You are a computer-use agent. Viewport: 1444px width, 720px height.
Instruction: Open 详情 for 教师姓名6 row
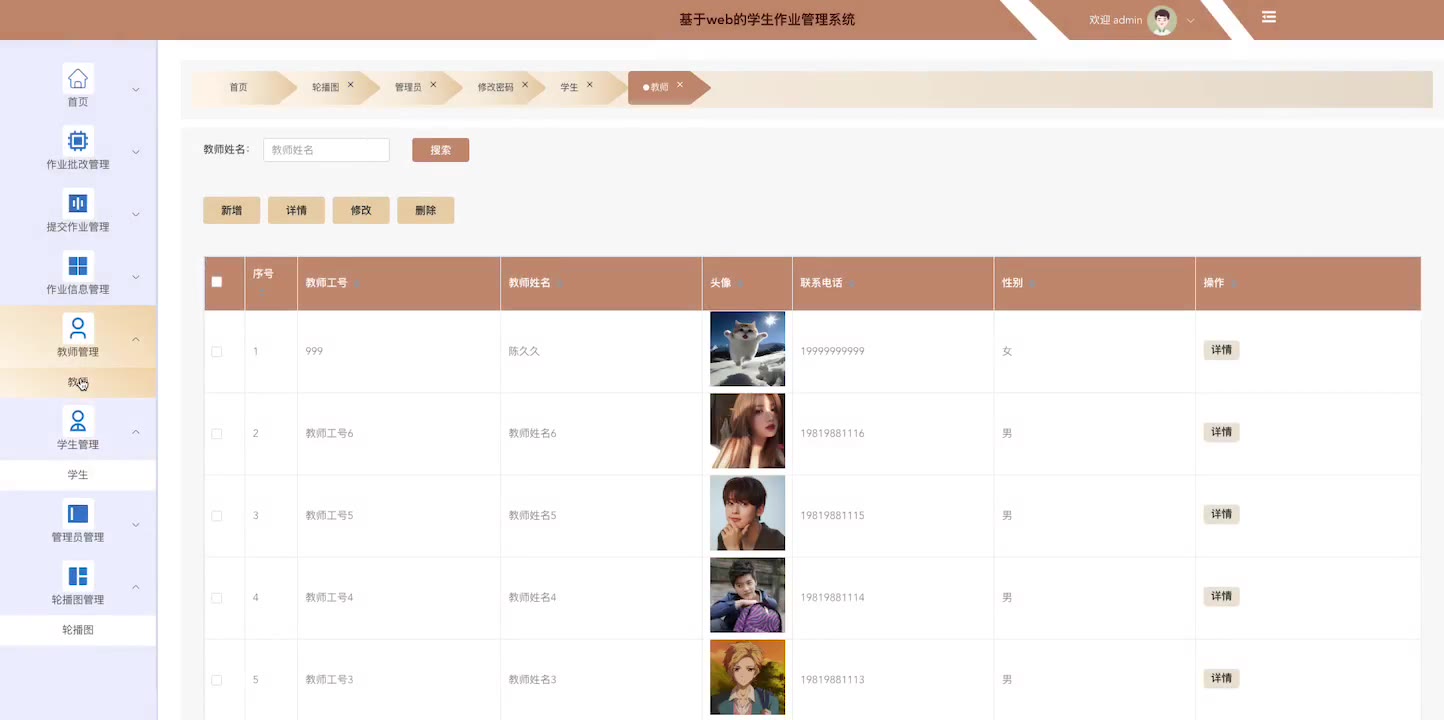coord(1221,432)
